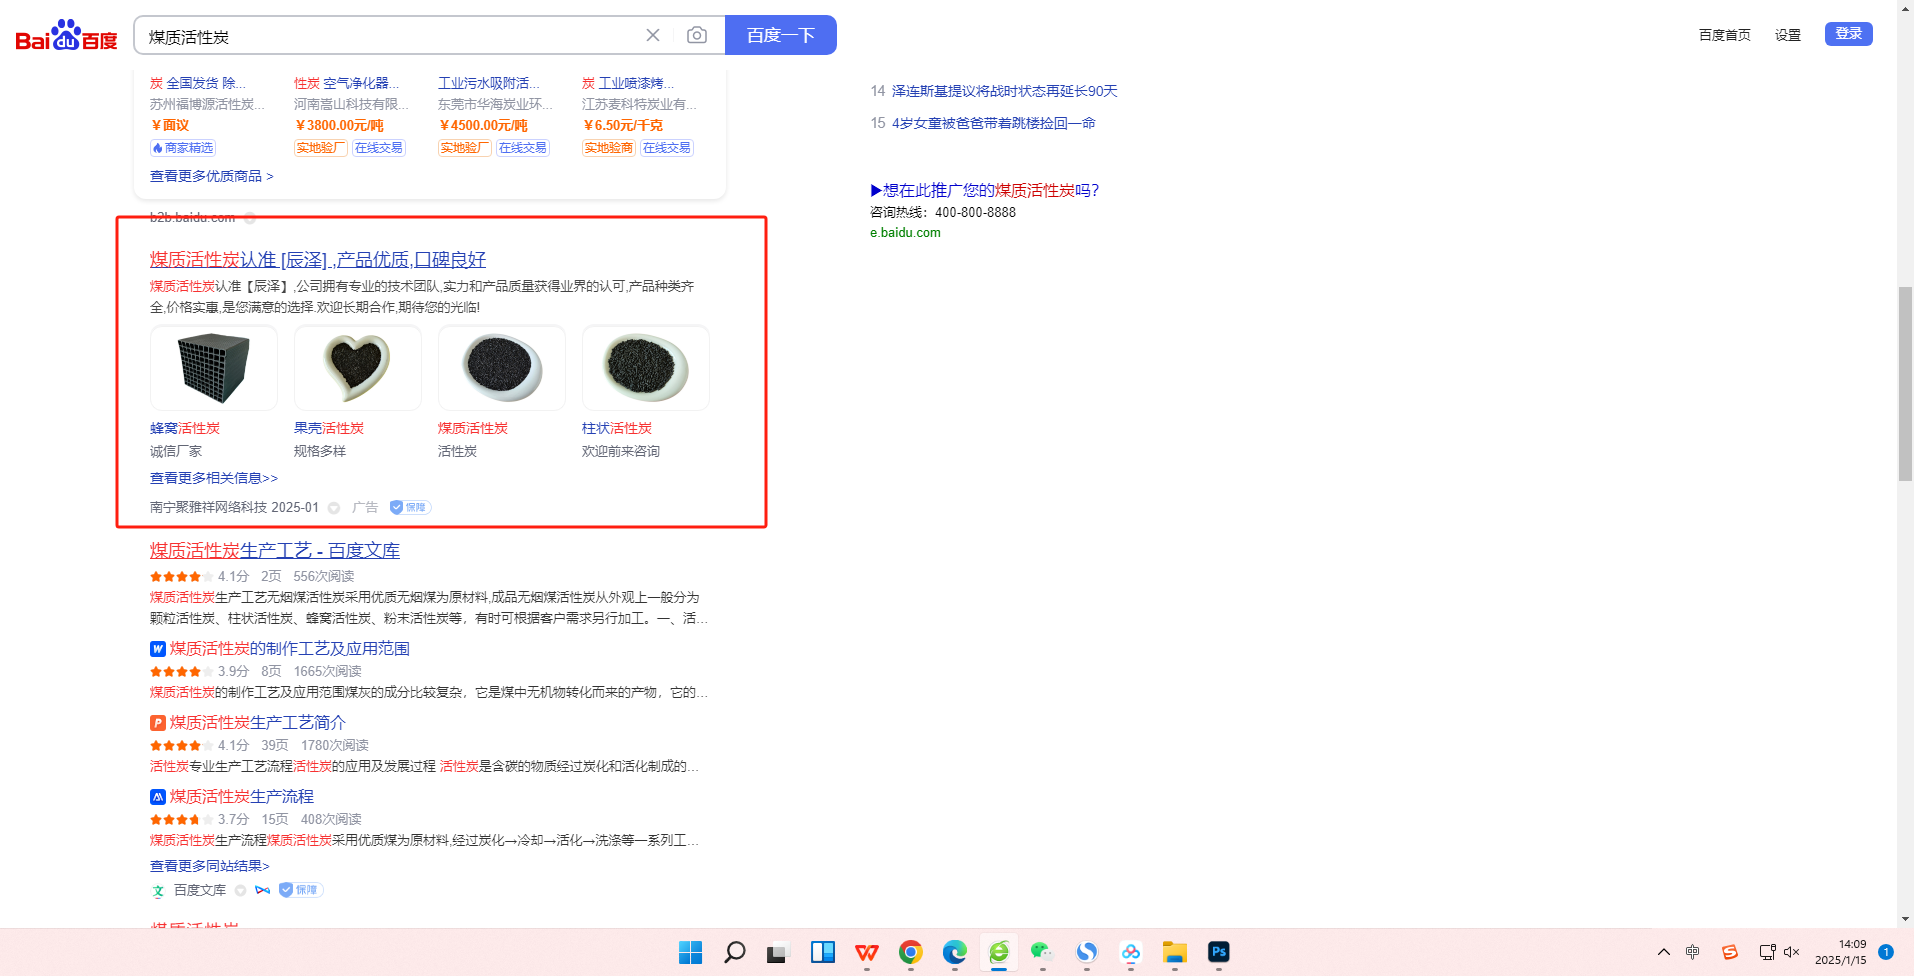Click 在线交易 tag under ¥4500.00元/吨
Screen dimensions: 1914x976
click(x=523, y=148)
